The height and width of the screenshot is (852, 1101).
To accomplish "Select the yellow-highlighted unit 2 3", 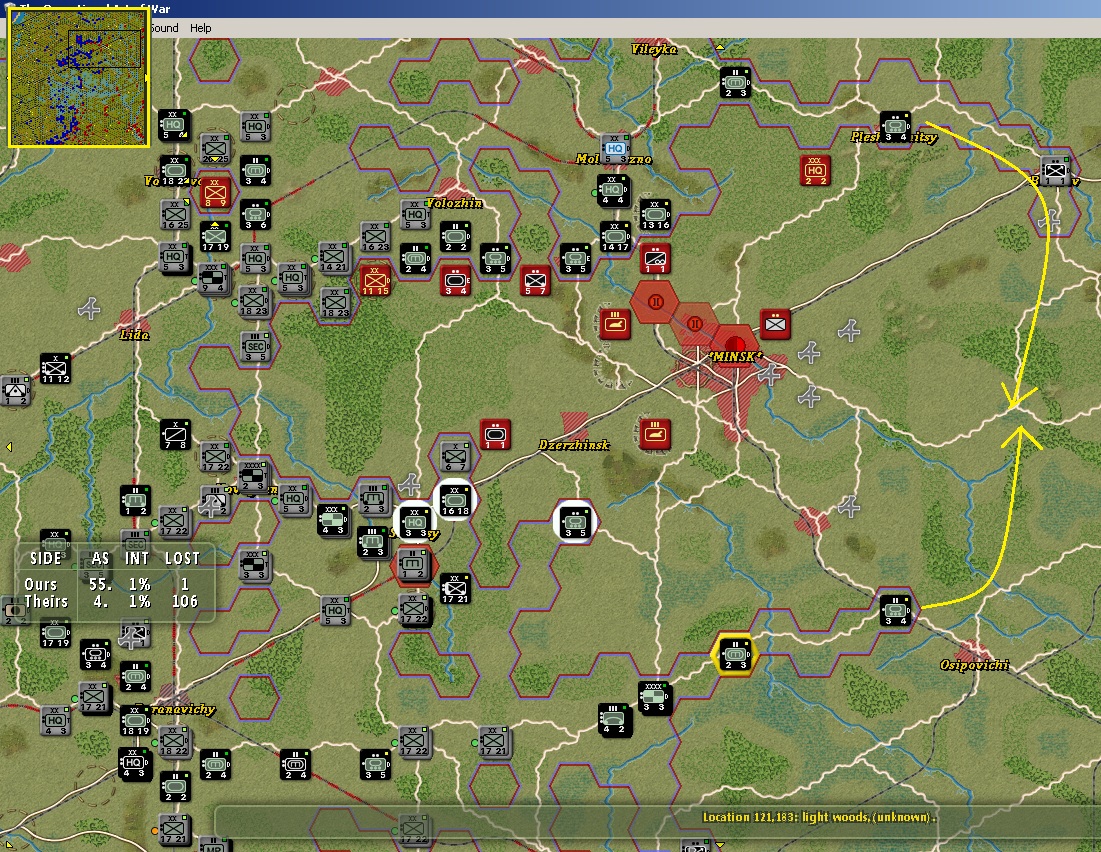I will click(x=734, y=655).
